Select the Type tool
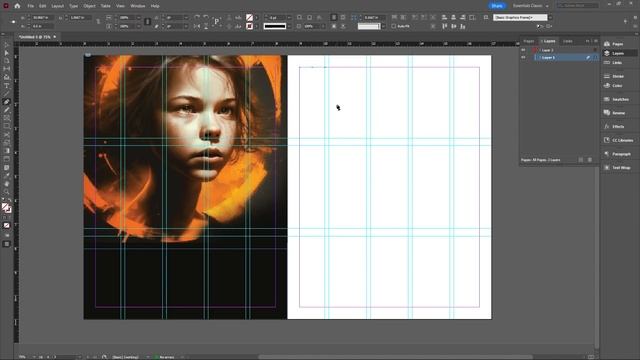Screen dimensions: 640x360 (7, 86)
